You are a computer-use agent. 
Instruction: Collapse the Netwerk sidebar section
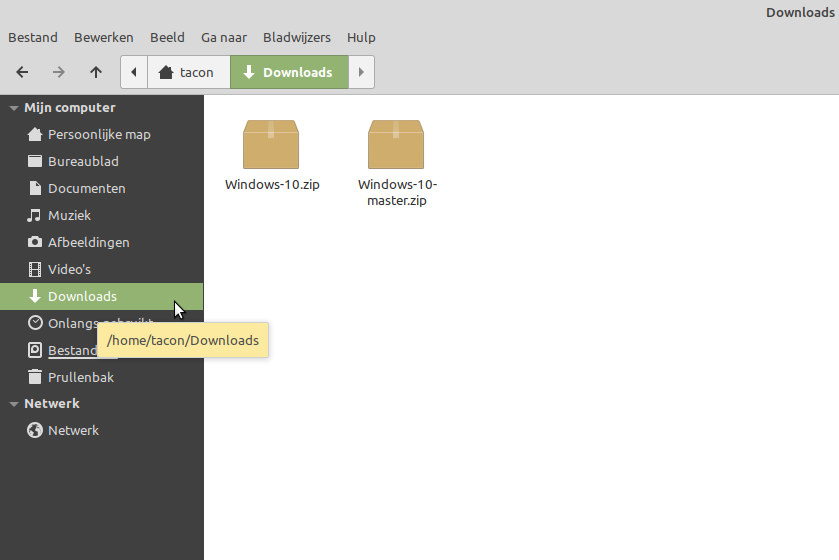point(14,404)
